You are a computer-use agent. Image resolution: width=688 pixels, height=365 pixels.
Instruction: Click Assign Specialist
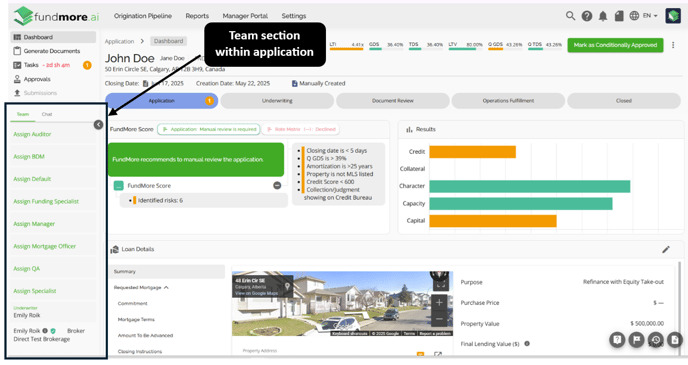35,291
